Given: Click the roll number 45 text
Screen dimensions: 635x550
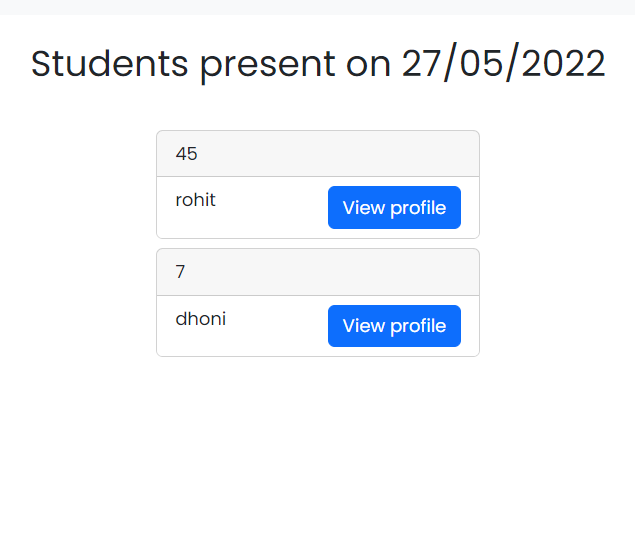Looking at the screenshot, I should (187, 154).
